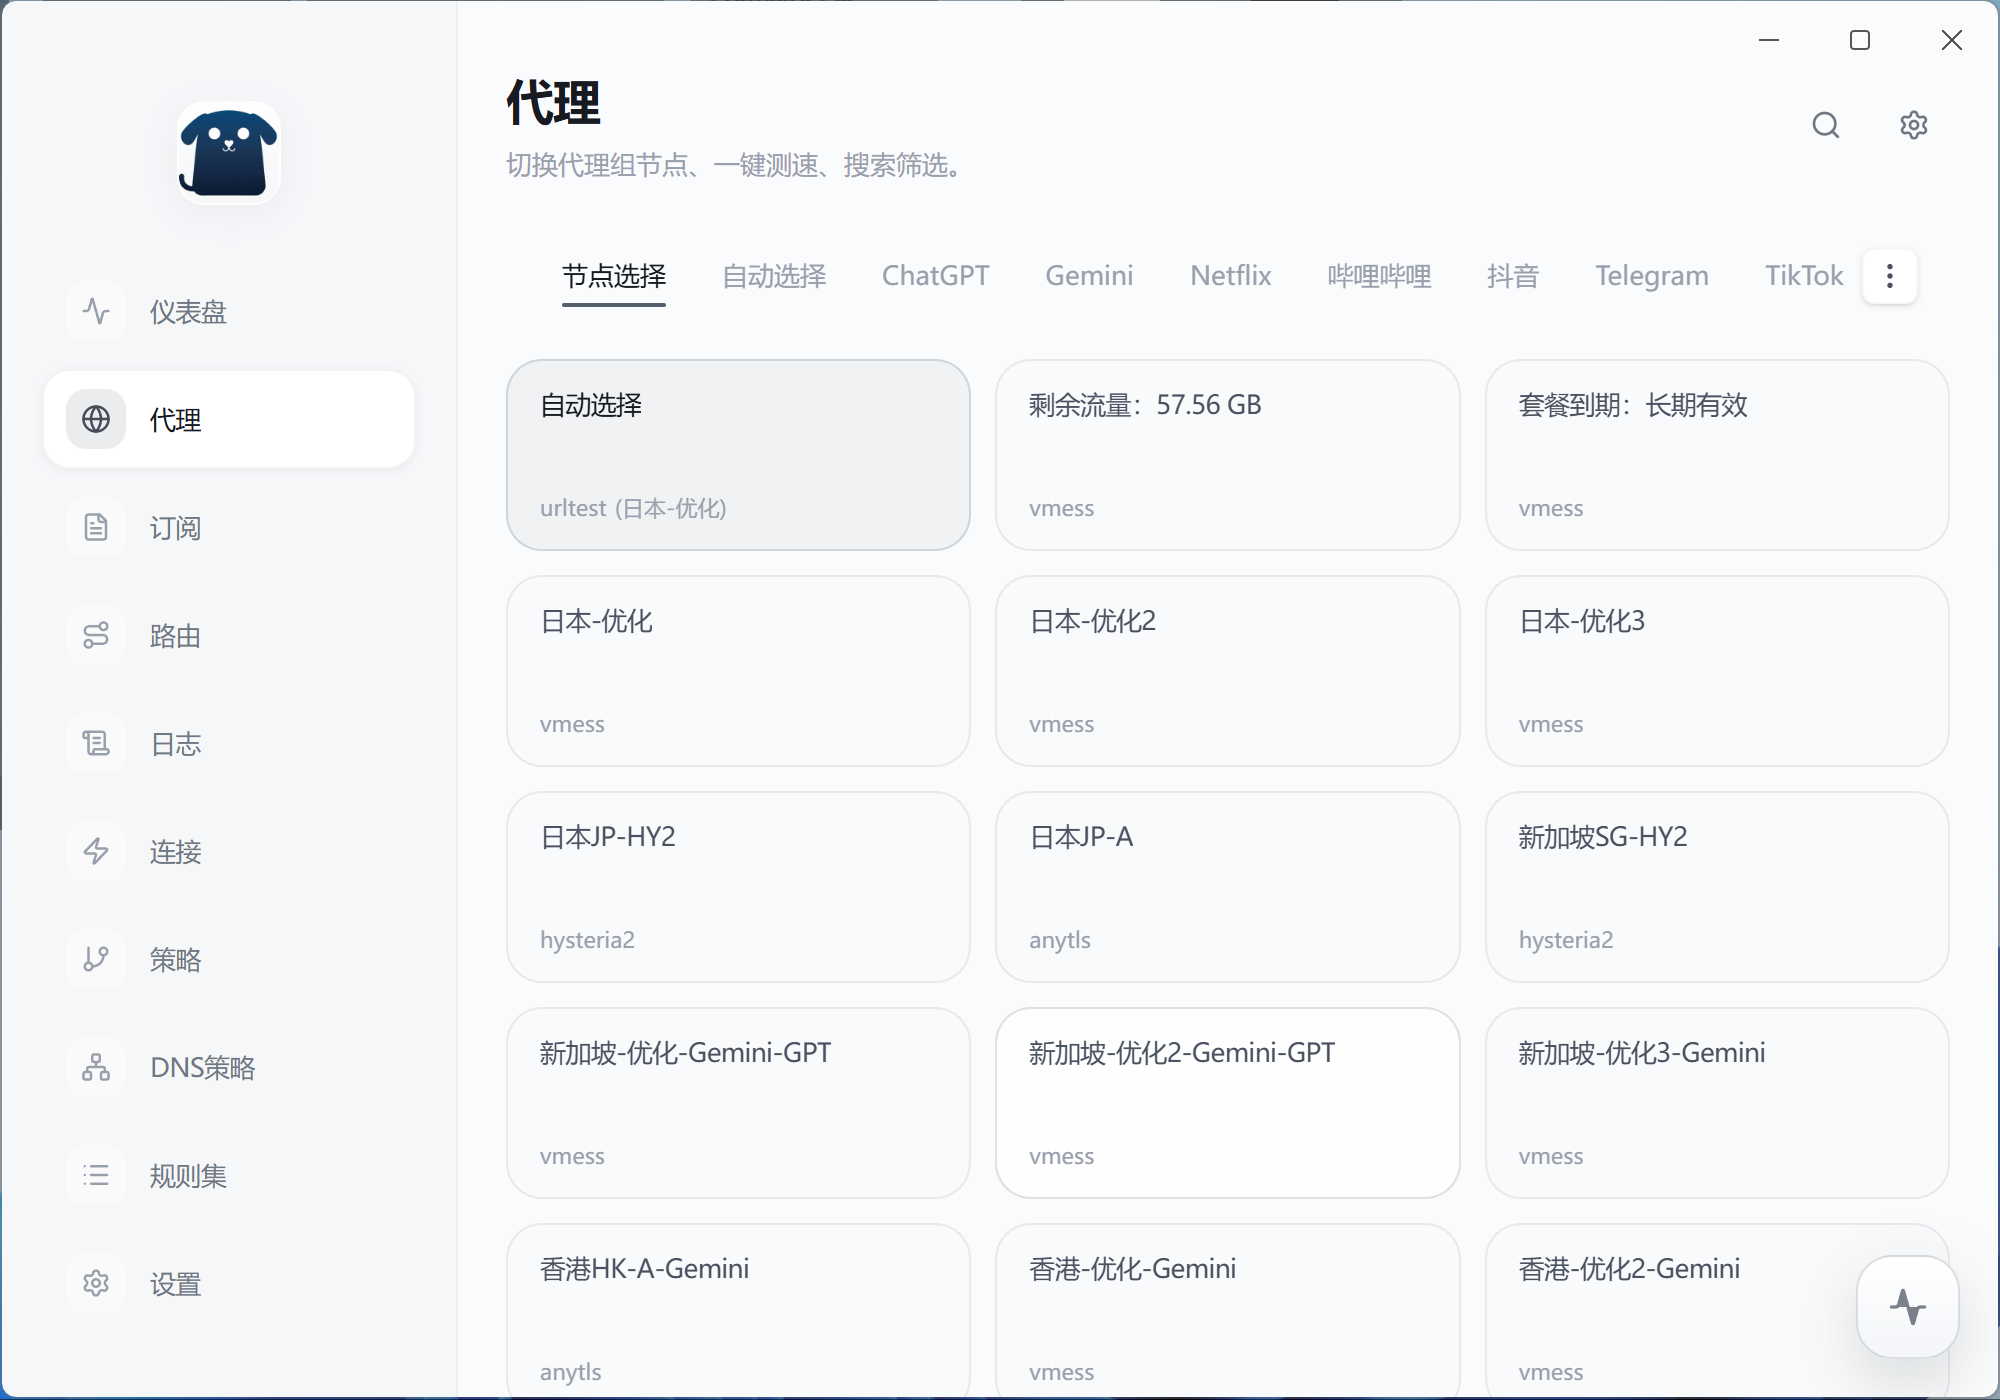2000x1400 pixels.
Task: Click the logs (日志) scroll icon
Action: (x=96, y=743)
